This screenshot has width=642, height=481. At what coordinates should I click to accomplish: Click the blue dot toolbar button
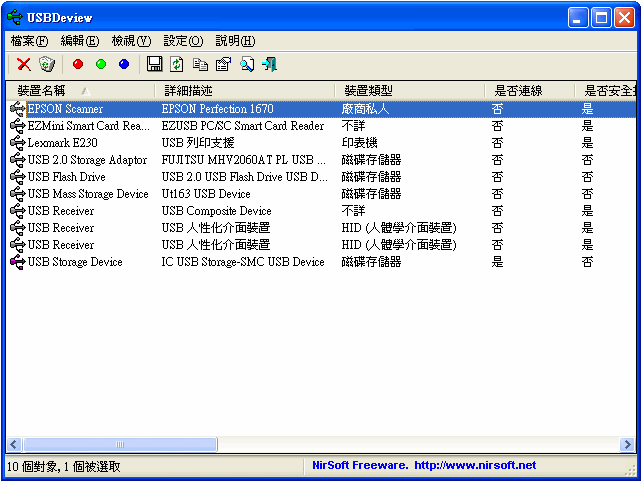tap(124, 64)
